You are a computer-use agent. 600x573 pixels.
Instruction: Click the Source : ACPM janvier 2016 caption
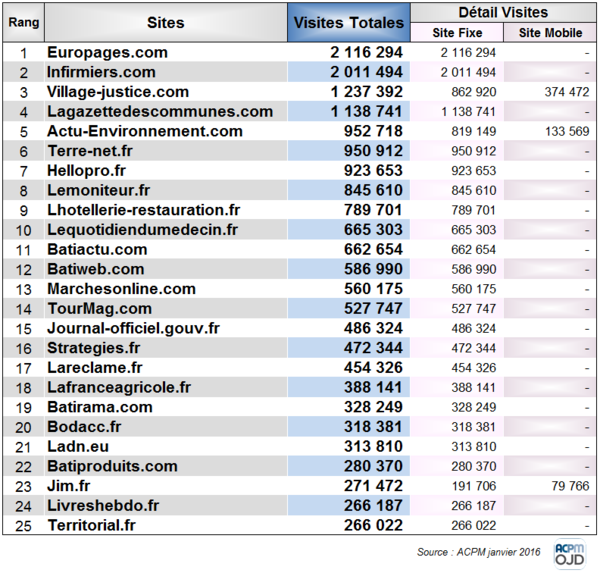pyautogui.click(x=478, y=552)
